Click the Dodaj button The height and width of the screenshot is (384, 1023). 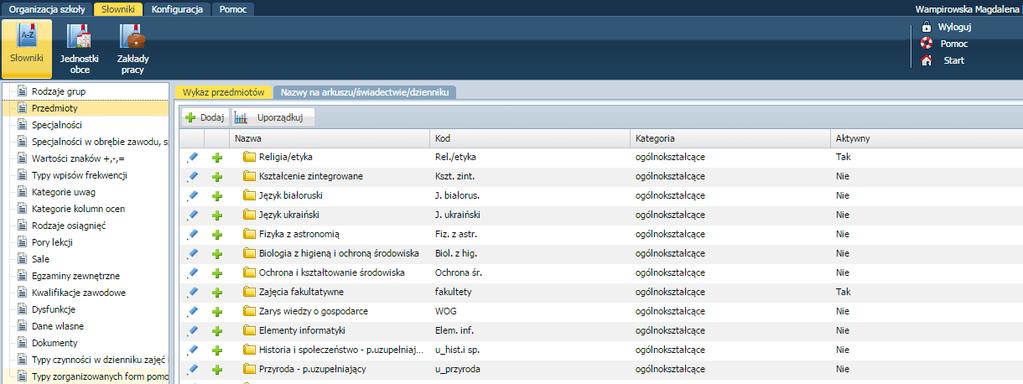pos(205,118)
